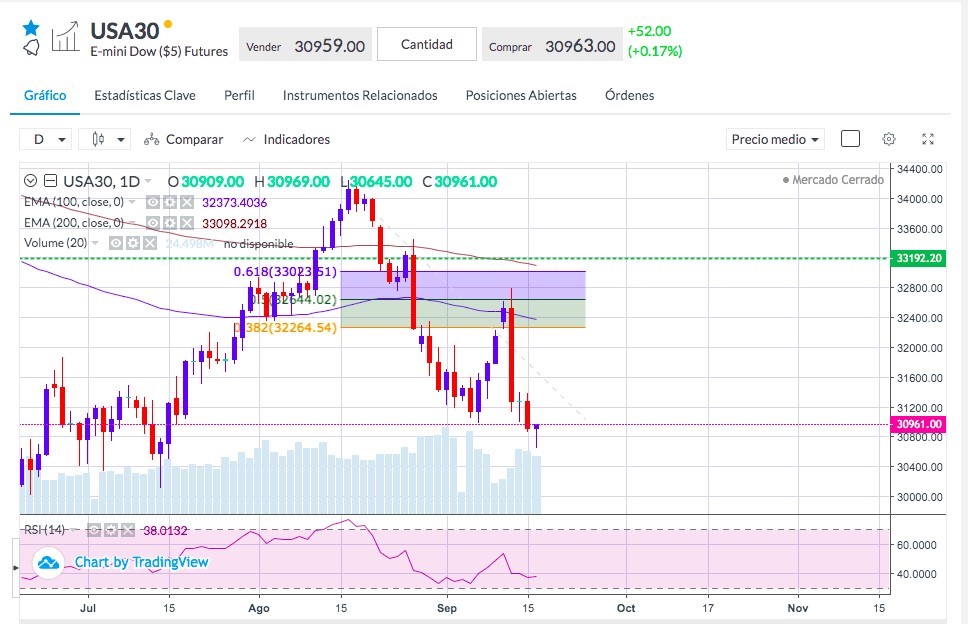
Task: Open the Posiciones Abiertas tab
Action: (521, 95)
